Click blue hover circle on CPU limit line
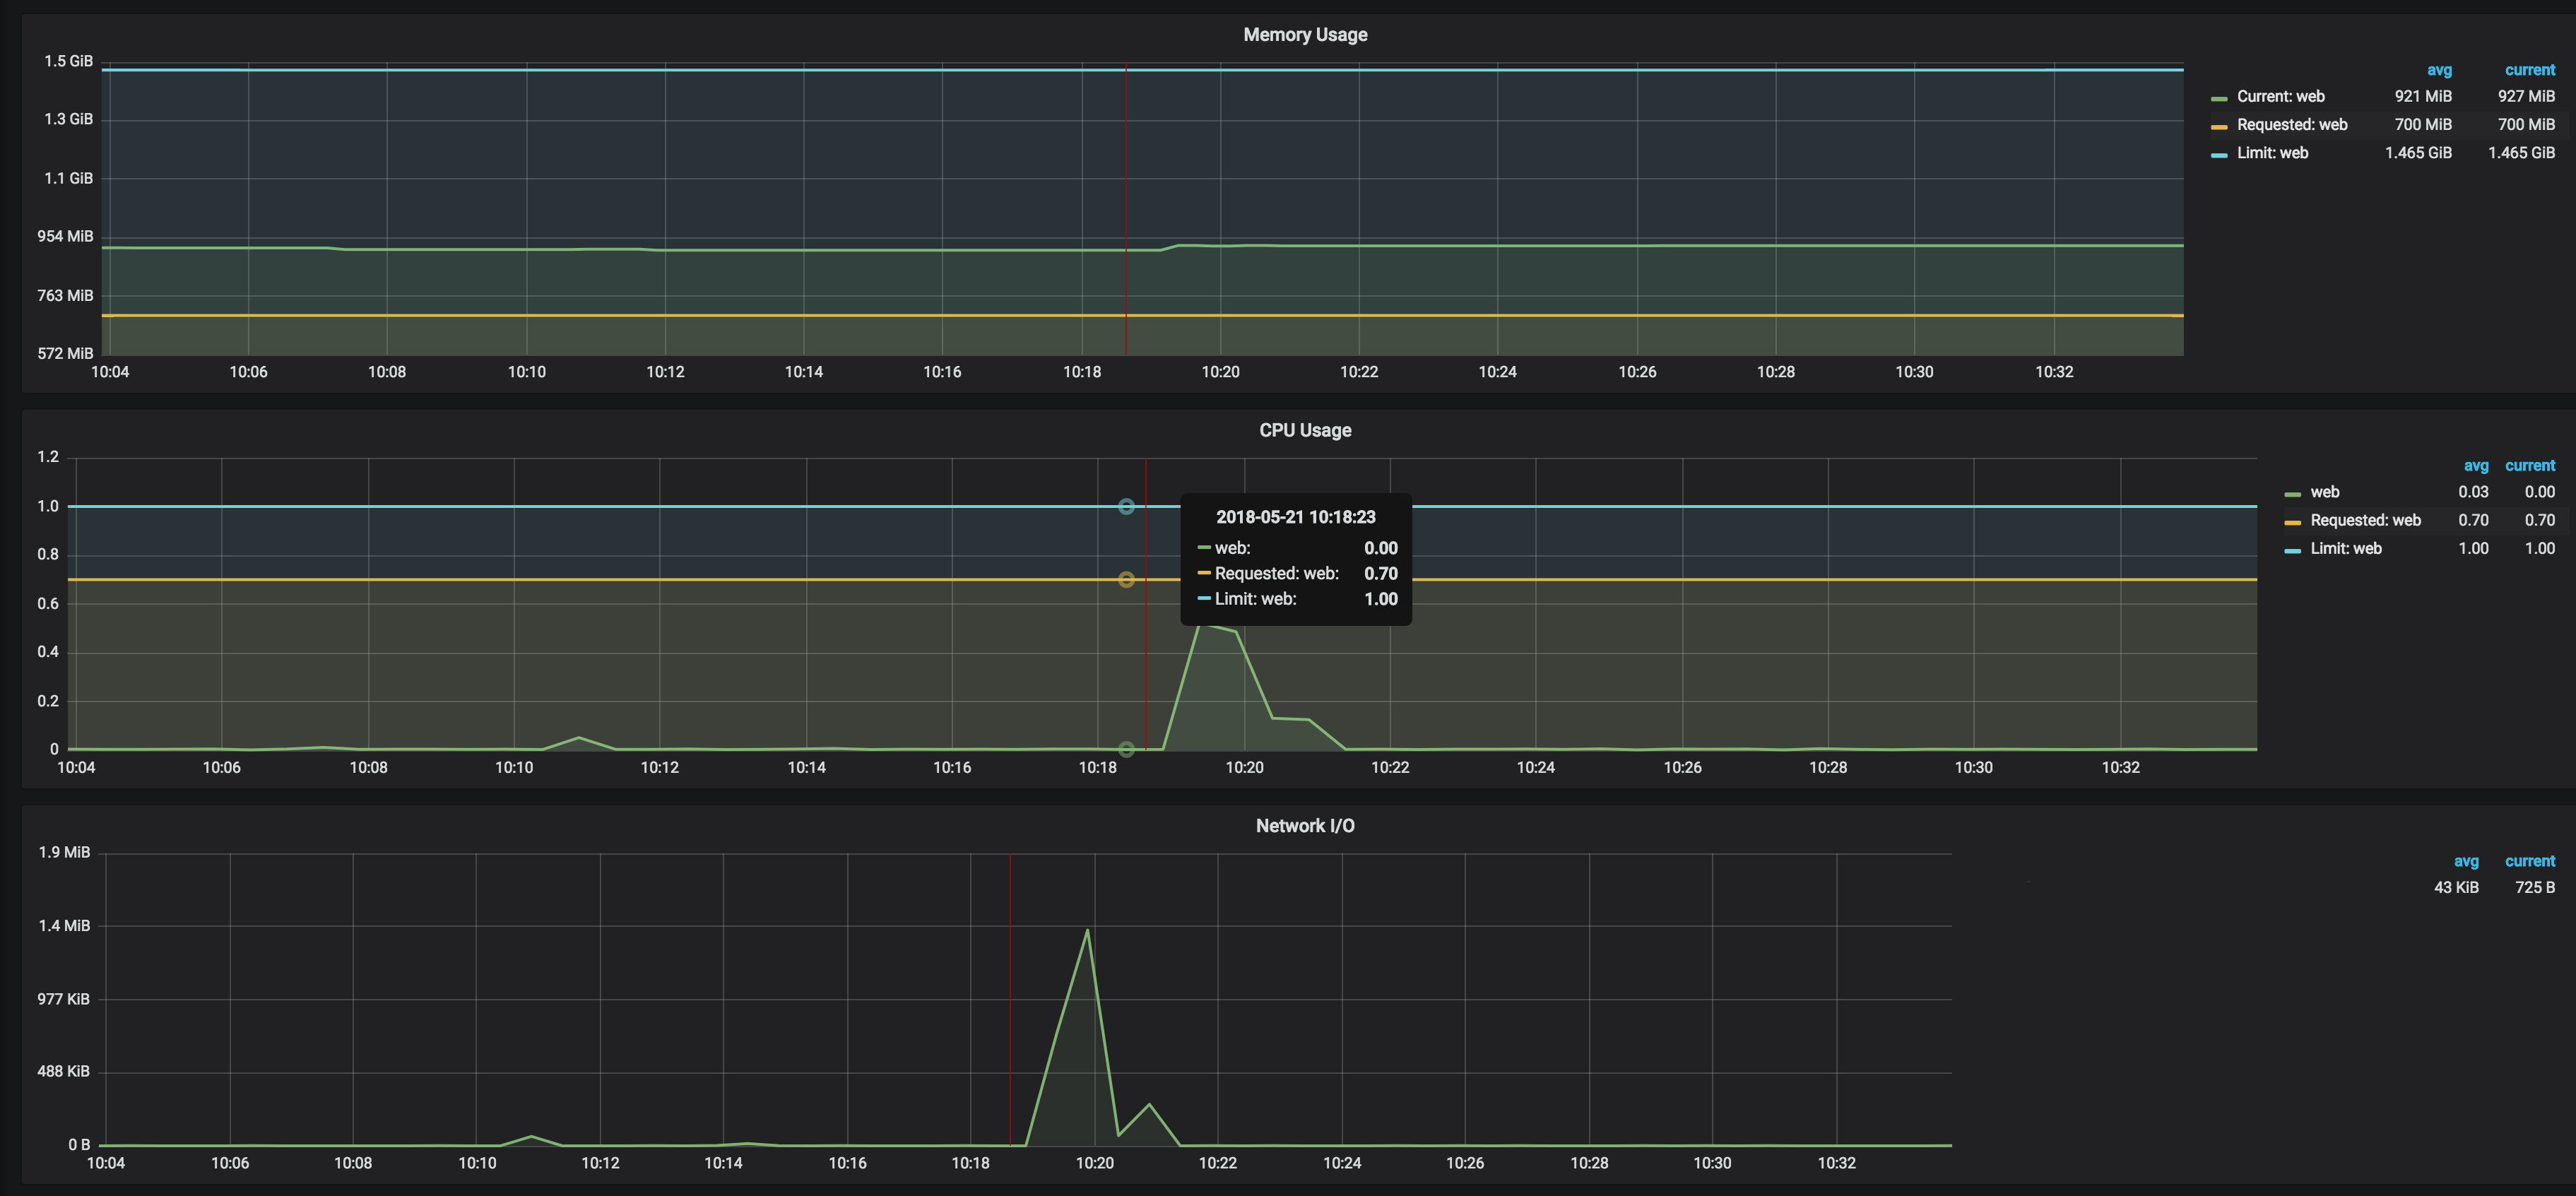This screenshot has width=2576, height=1196. [1126, 507]
